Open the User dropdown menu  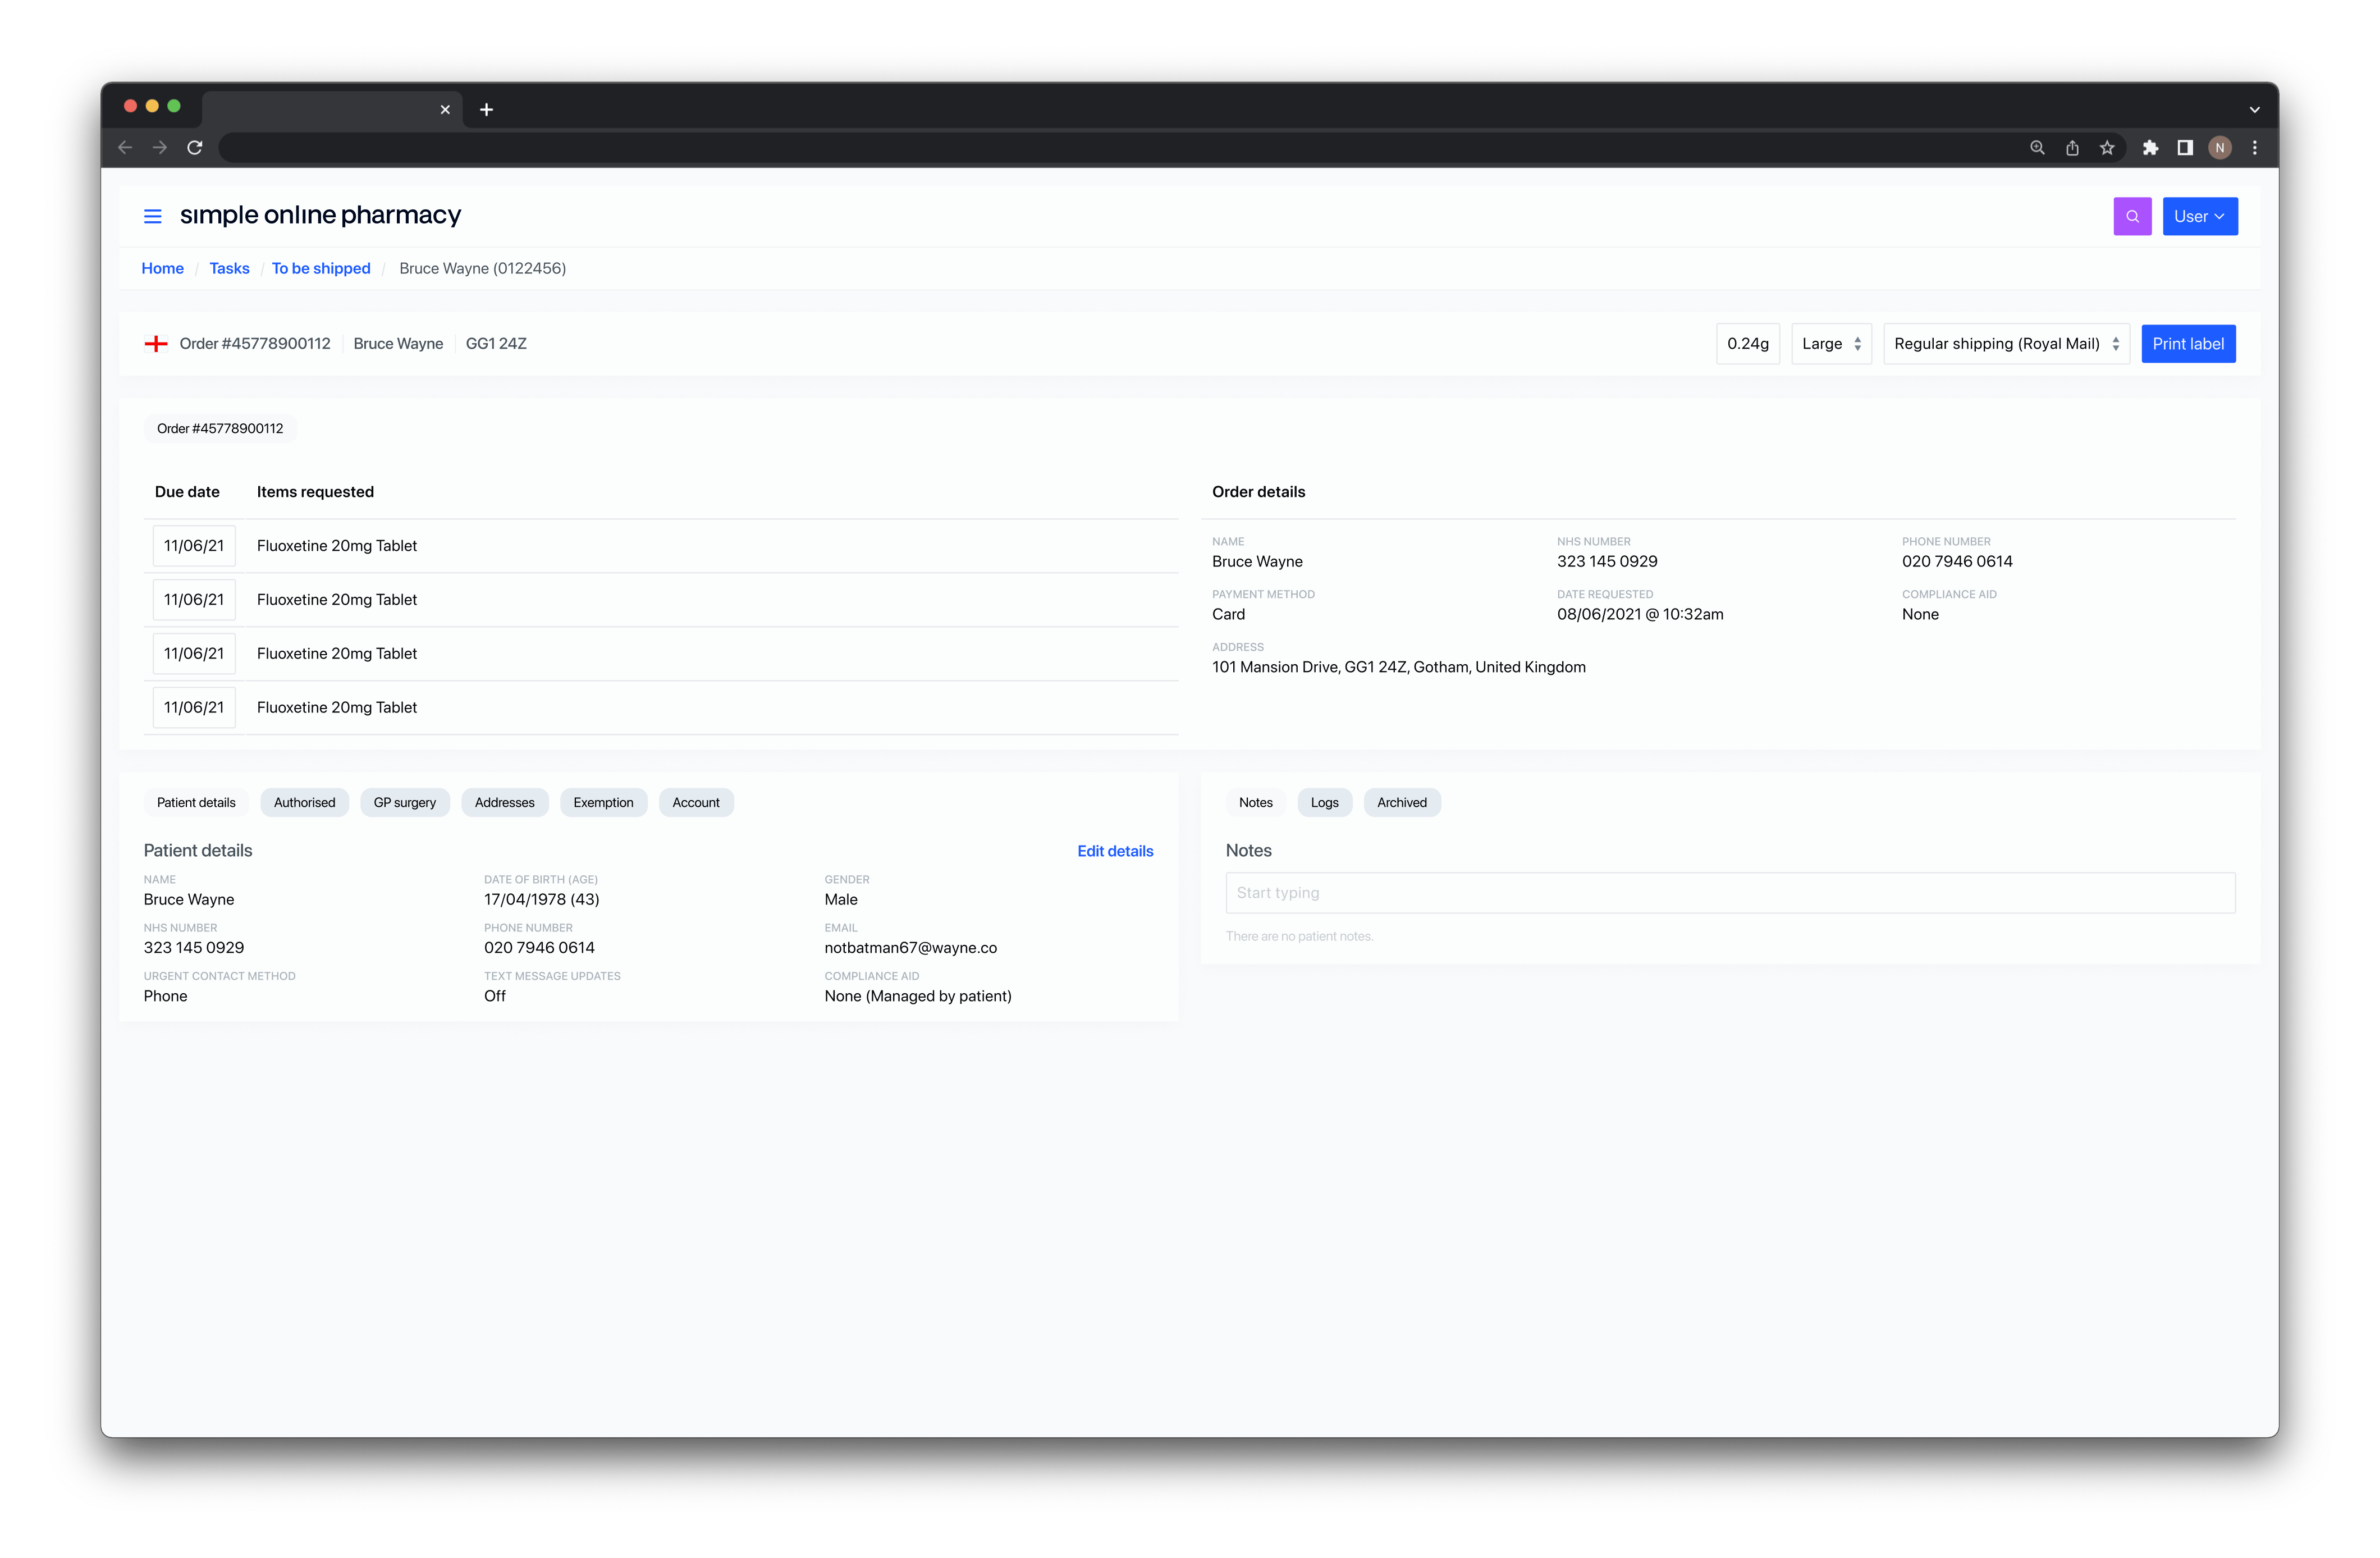click(2199, 216)
